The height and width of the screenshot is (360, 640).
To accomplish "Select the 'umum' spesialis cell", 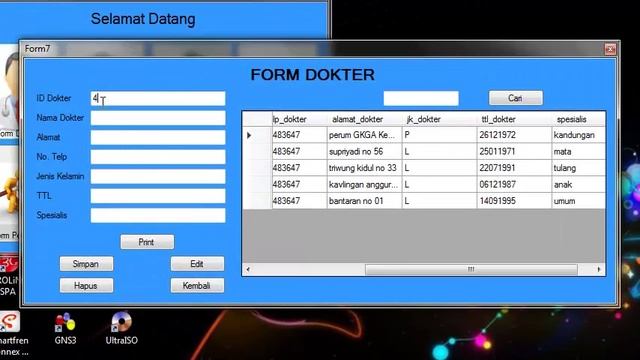I will point(578,201).
